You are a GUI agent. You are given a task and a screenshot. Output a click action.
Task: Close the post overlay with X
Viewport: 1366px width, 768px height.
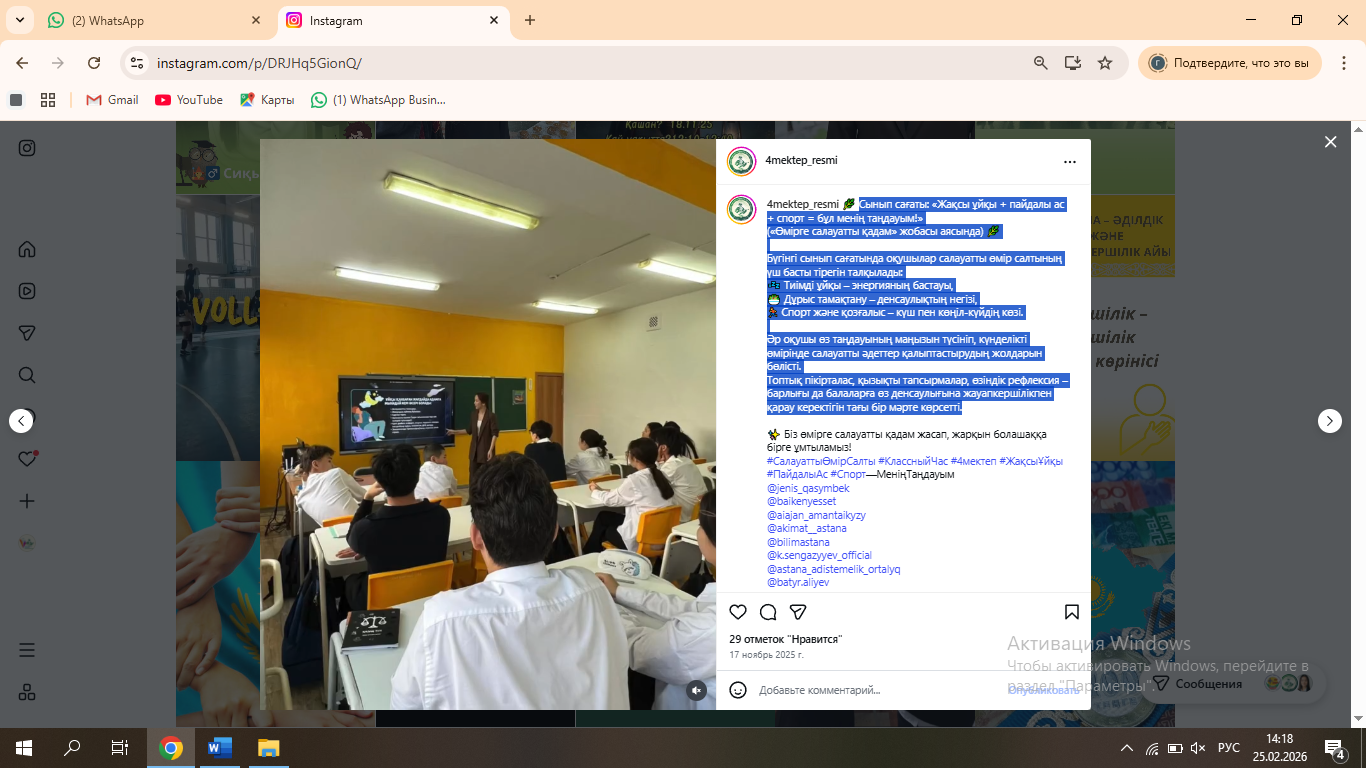(1330, 142)
